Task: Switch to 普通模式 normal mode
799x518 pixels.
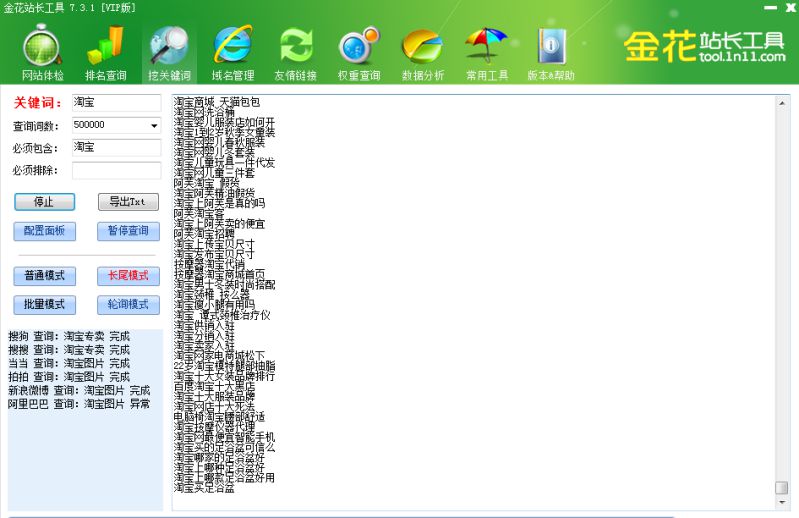Action: tap(44, 276)
